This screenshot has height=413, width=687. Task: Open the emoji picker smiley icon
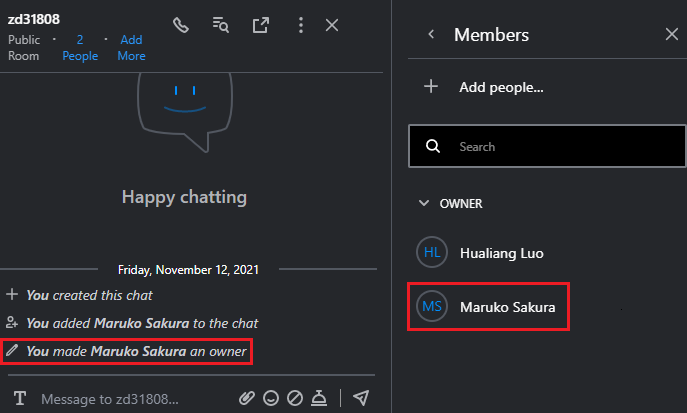271,398
